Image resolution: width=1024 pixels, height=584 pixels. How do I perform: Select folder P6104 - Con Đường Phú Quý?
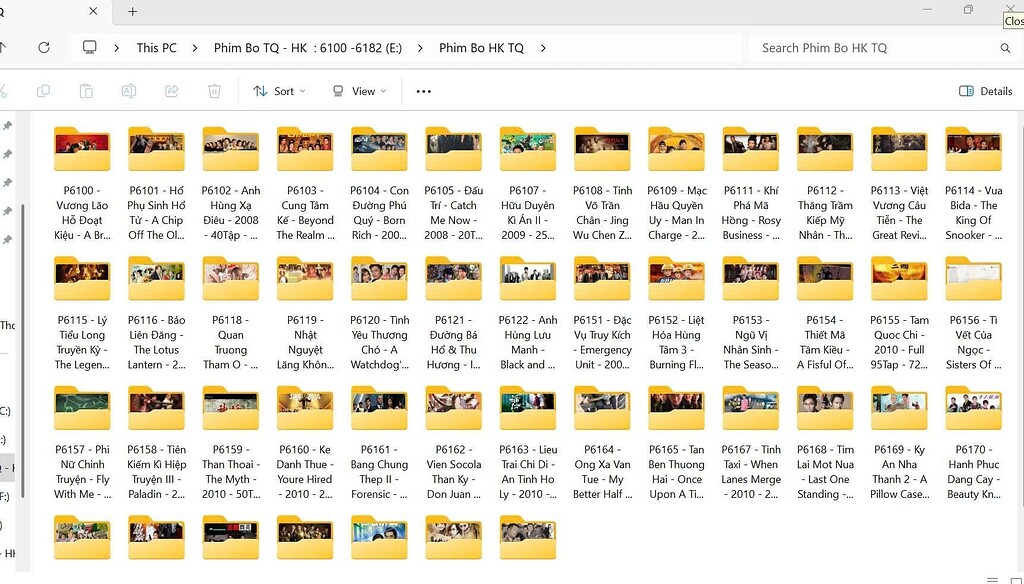[379, 184]
